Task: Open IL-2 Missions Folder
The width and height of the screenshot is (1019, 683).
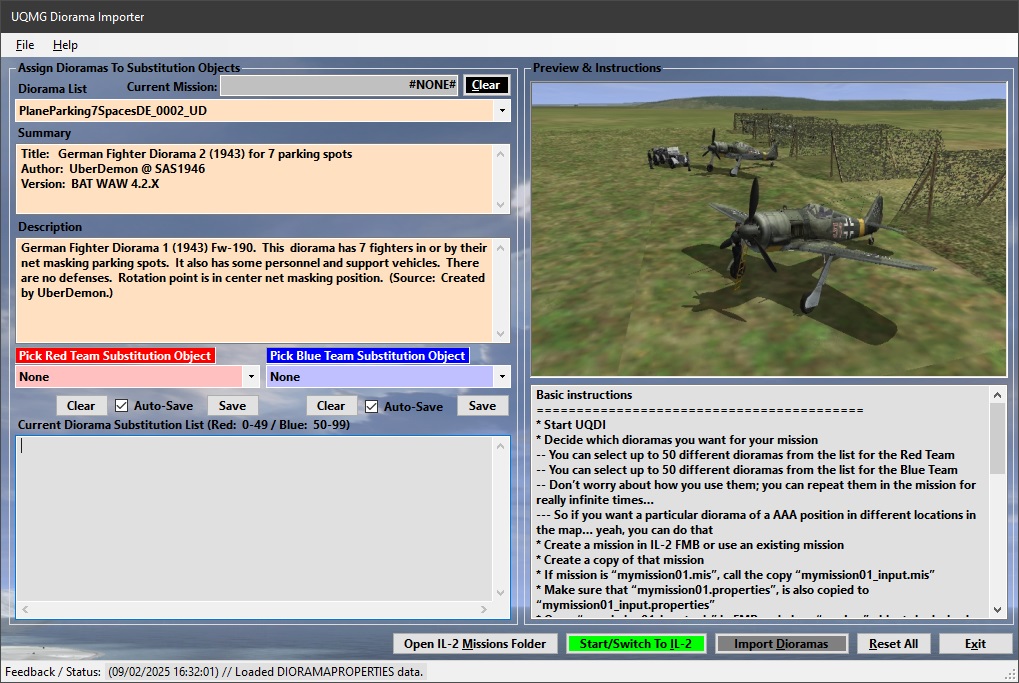Action: tap(474, 643)
